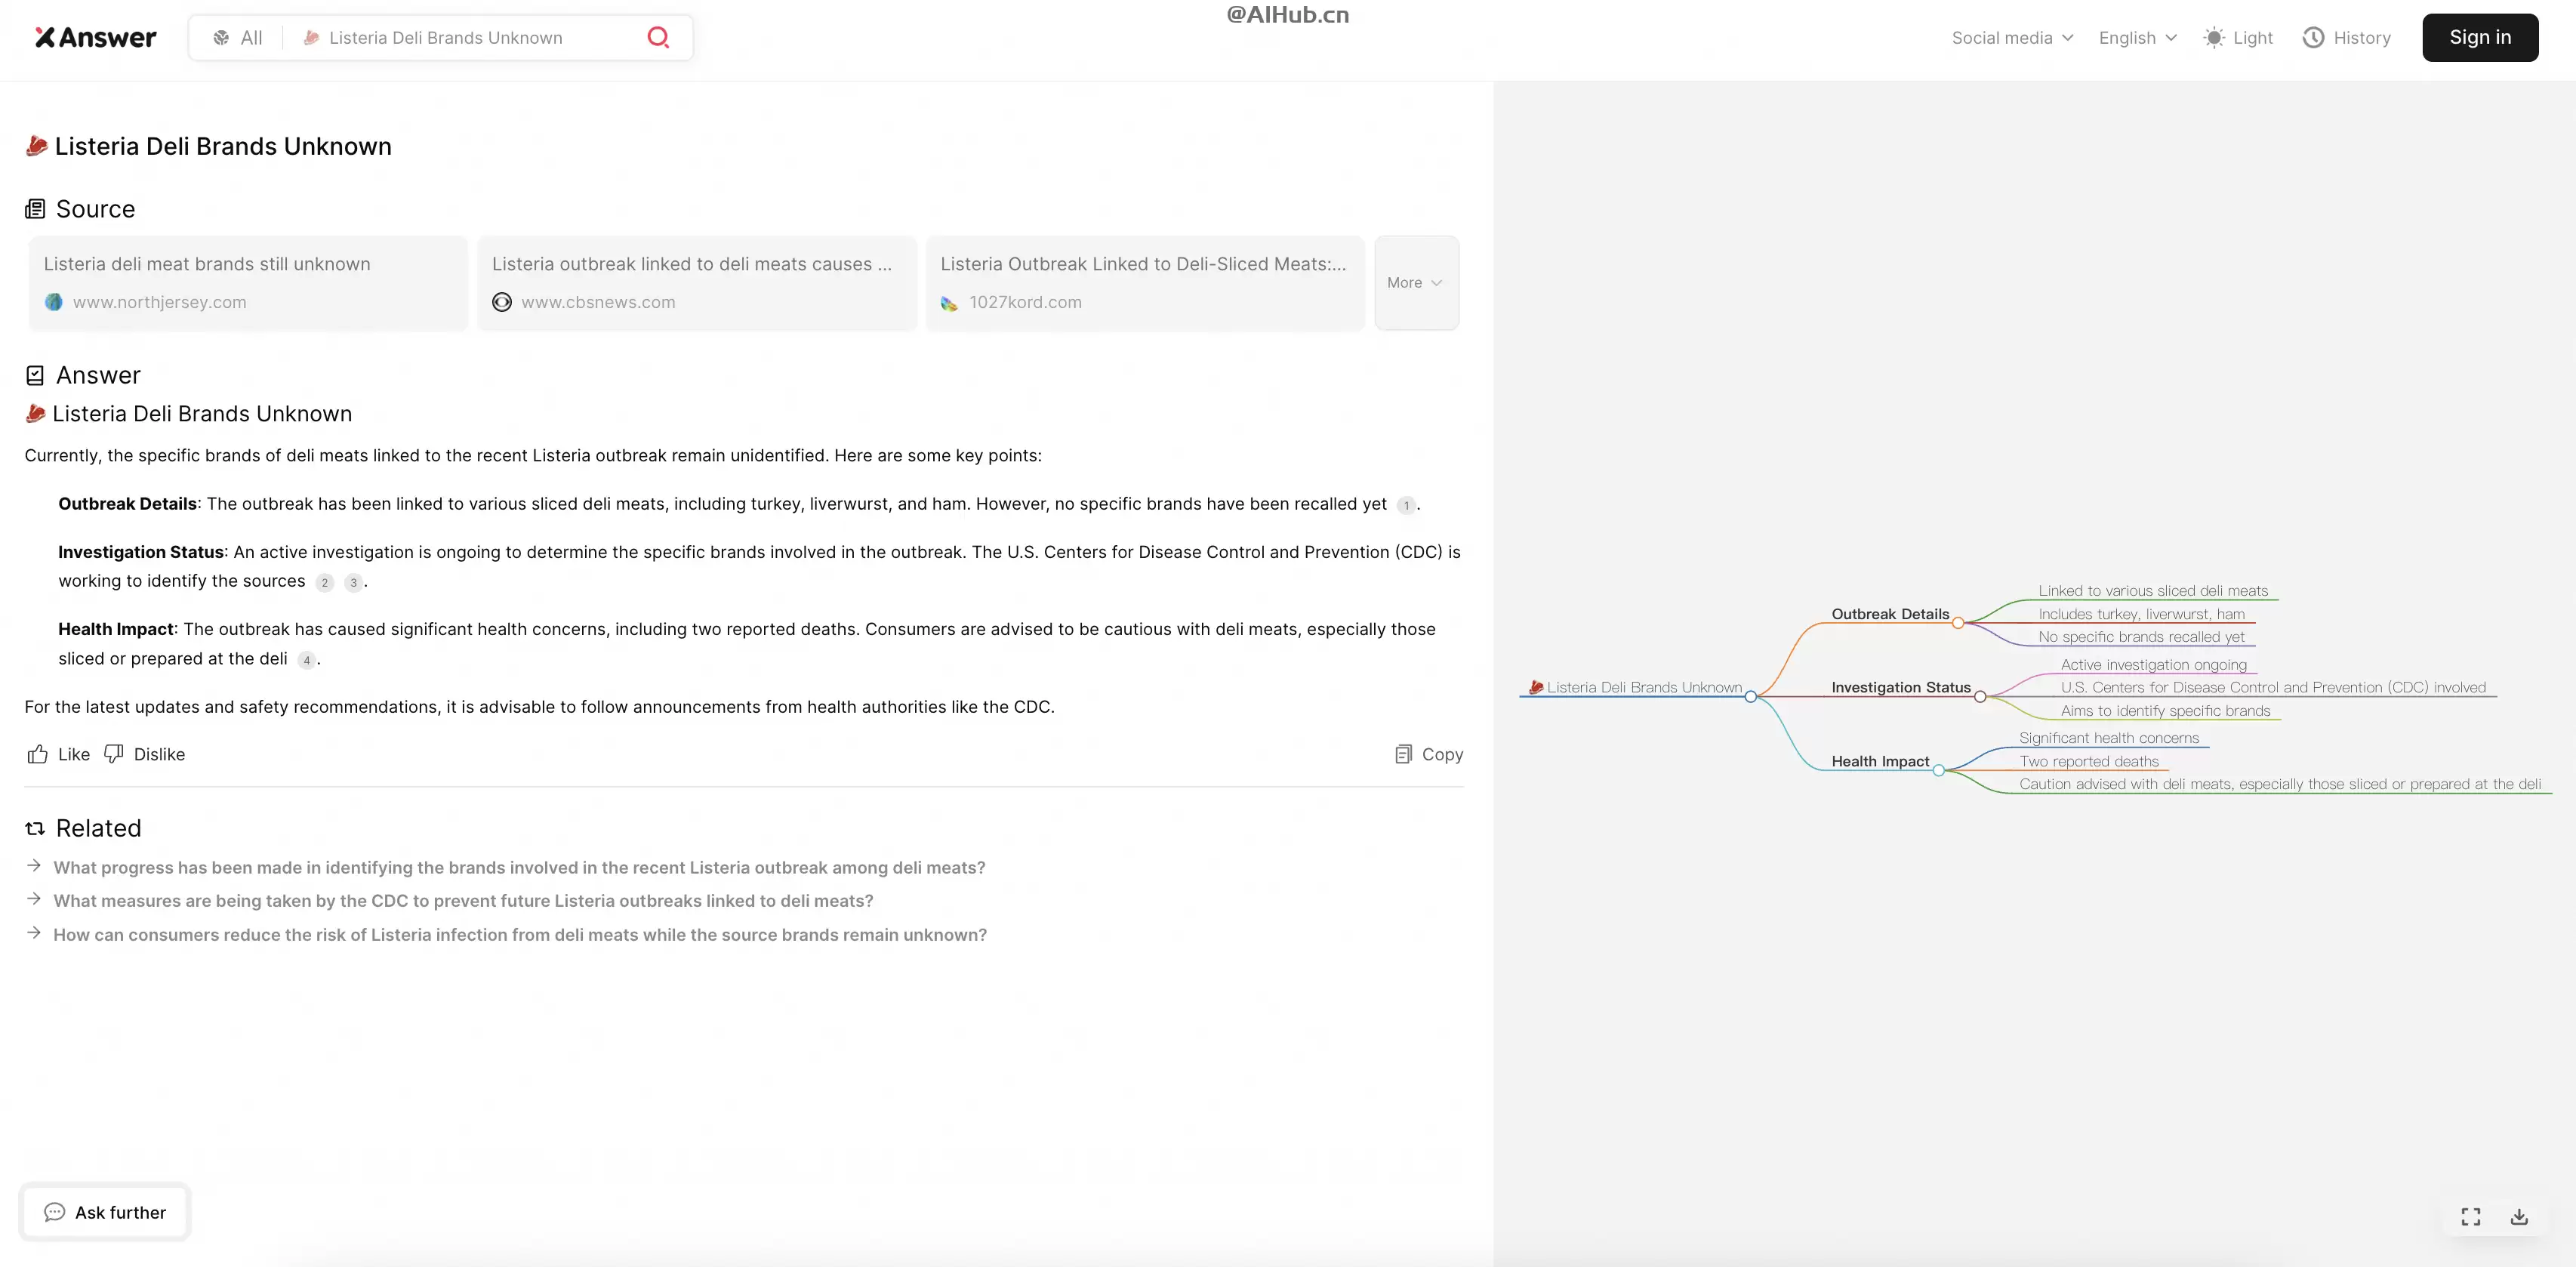Collapse the Health Impact node circle
The height and width of the screenshot is (1267, 2576).
click(1939, 771)
